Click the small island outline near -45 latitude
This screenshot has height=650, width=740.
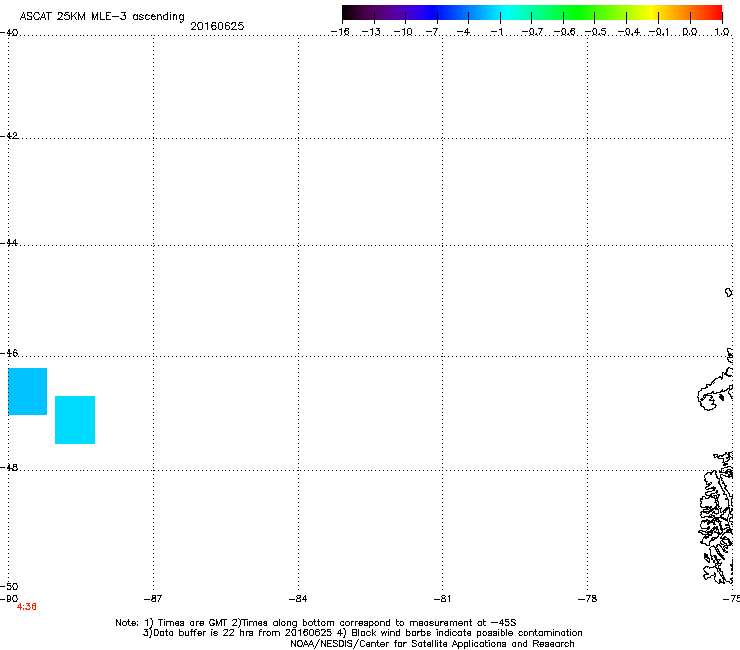point(729,293)
